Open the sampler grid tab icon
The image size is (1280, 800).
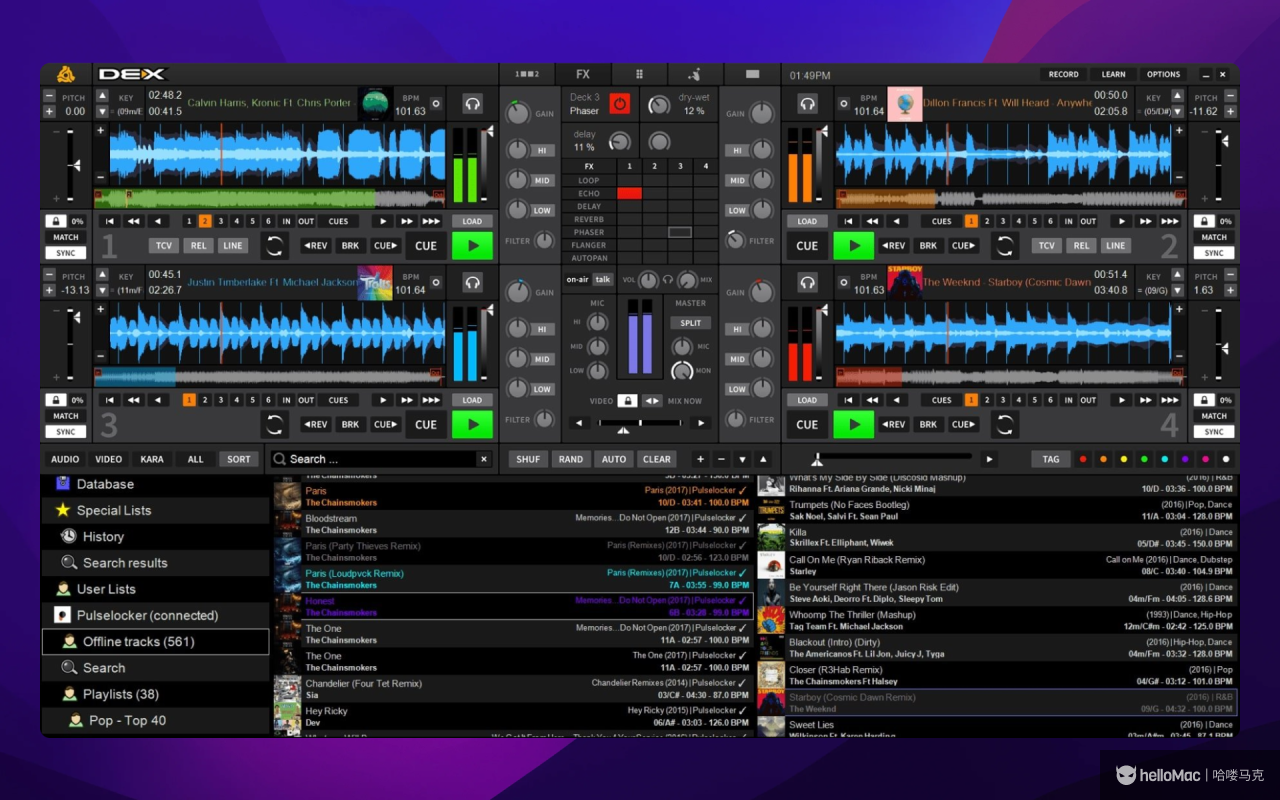pos(640,74)
